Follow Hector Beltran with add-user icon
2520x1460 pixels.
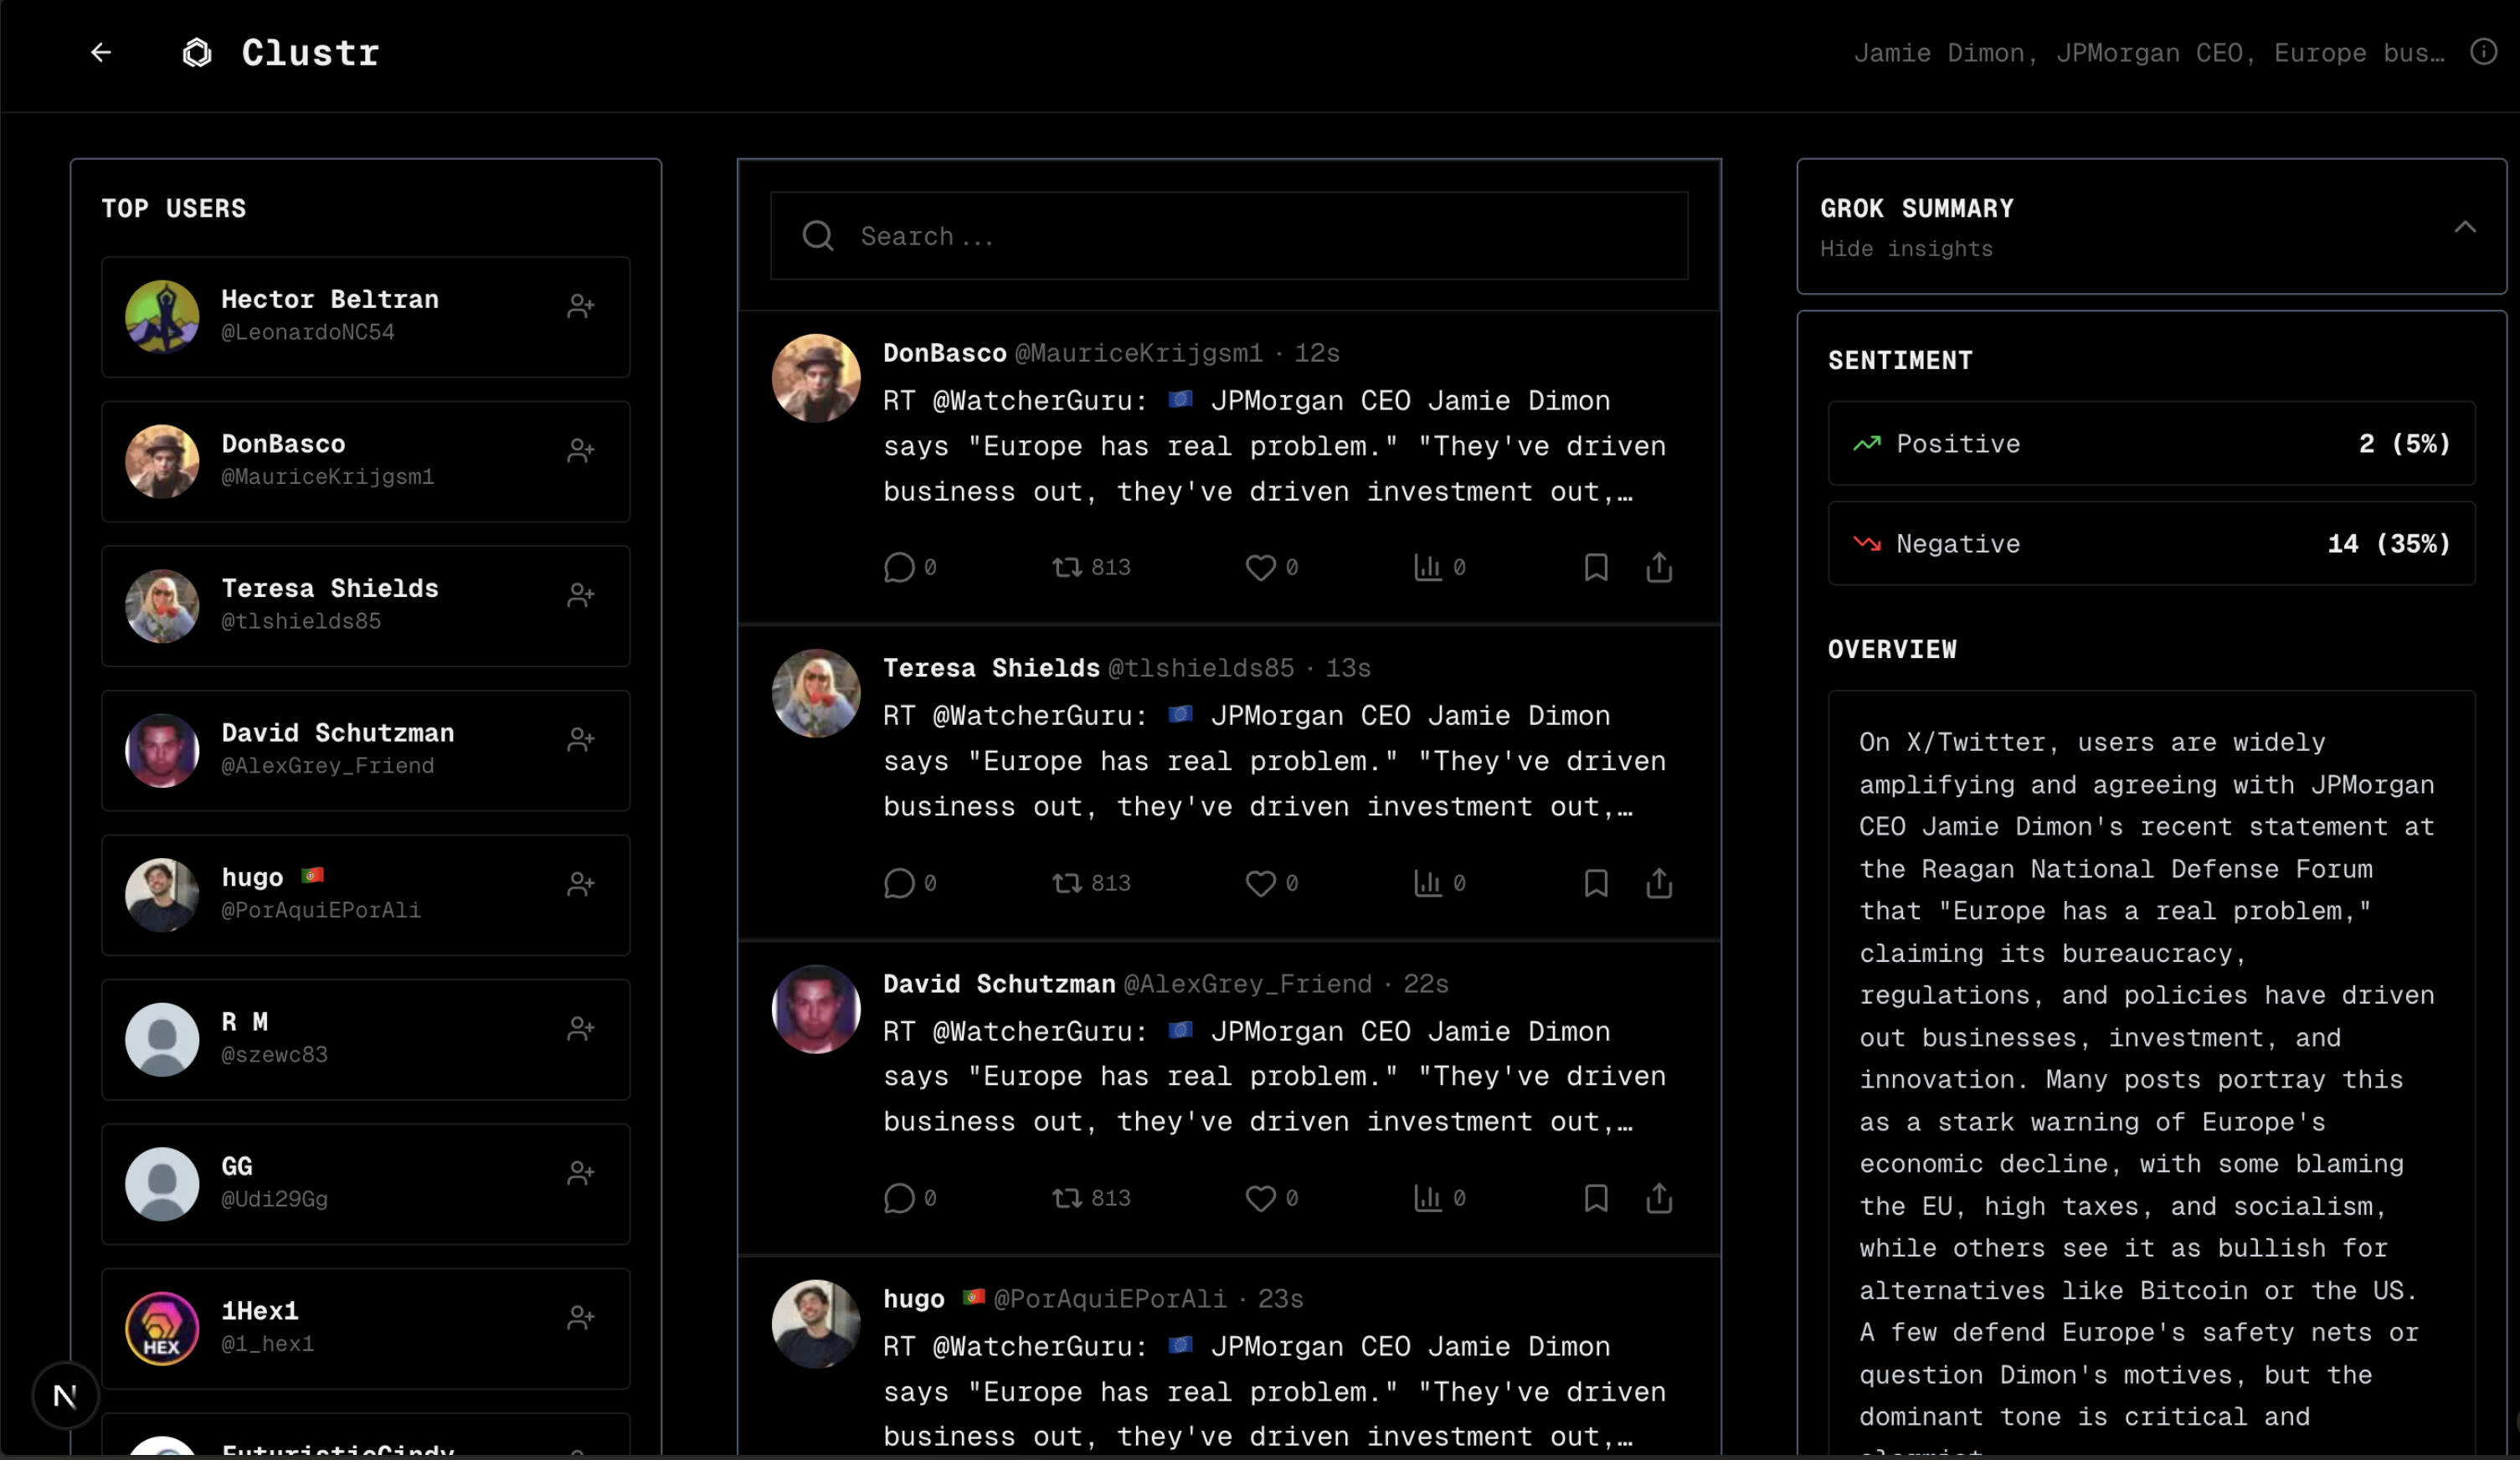pos(581,306)
